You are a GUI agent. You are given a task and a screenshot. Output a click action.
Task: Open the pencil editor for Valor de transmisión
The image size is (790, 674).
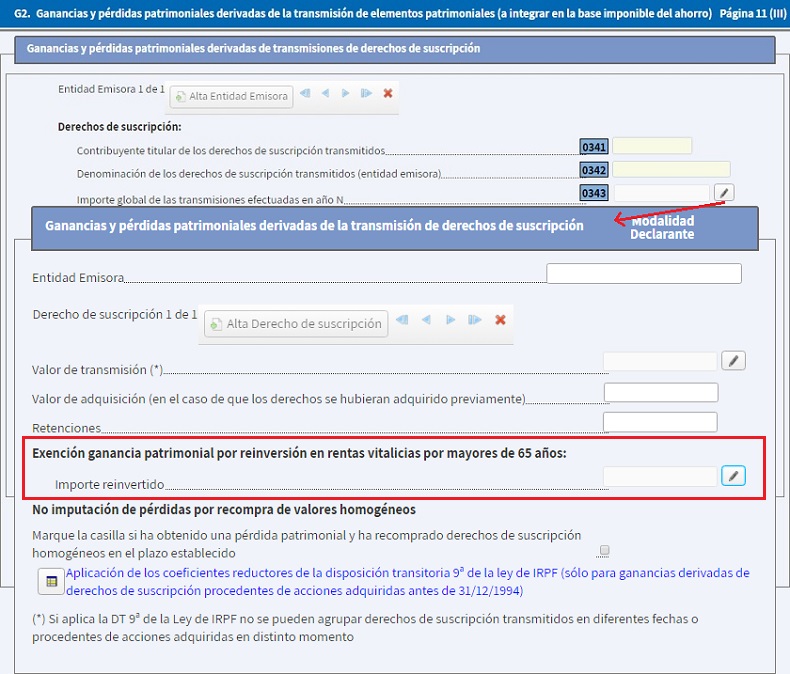click(x=734, y=361)
